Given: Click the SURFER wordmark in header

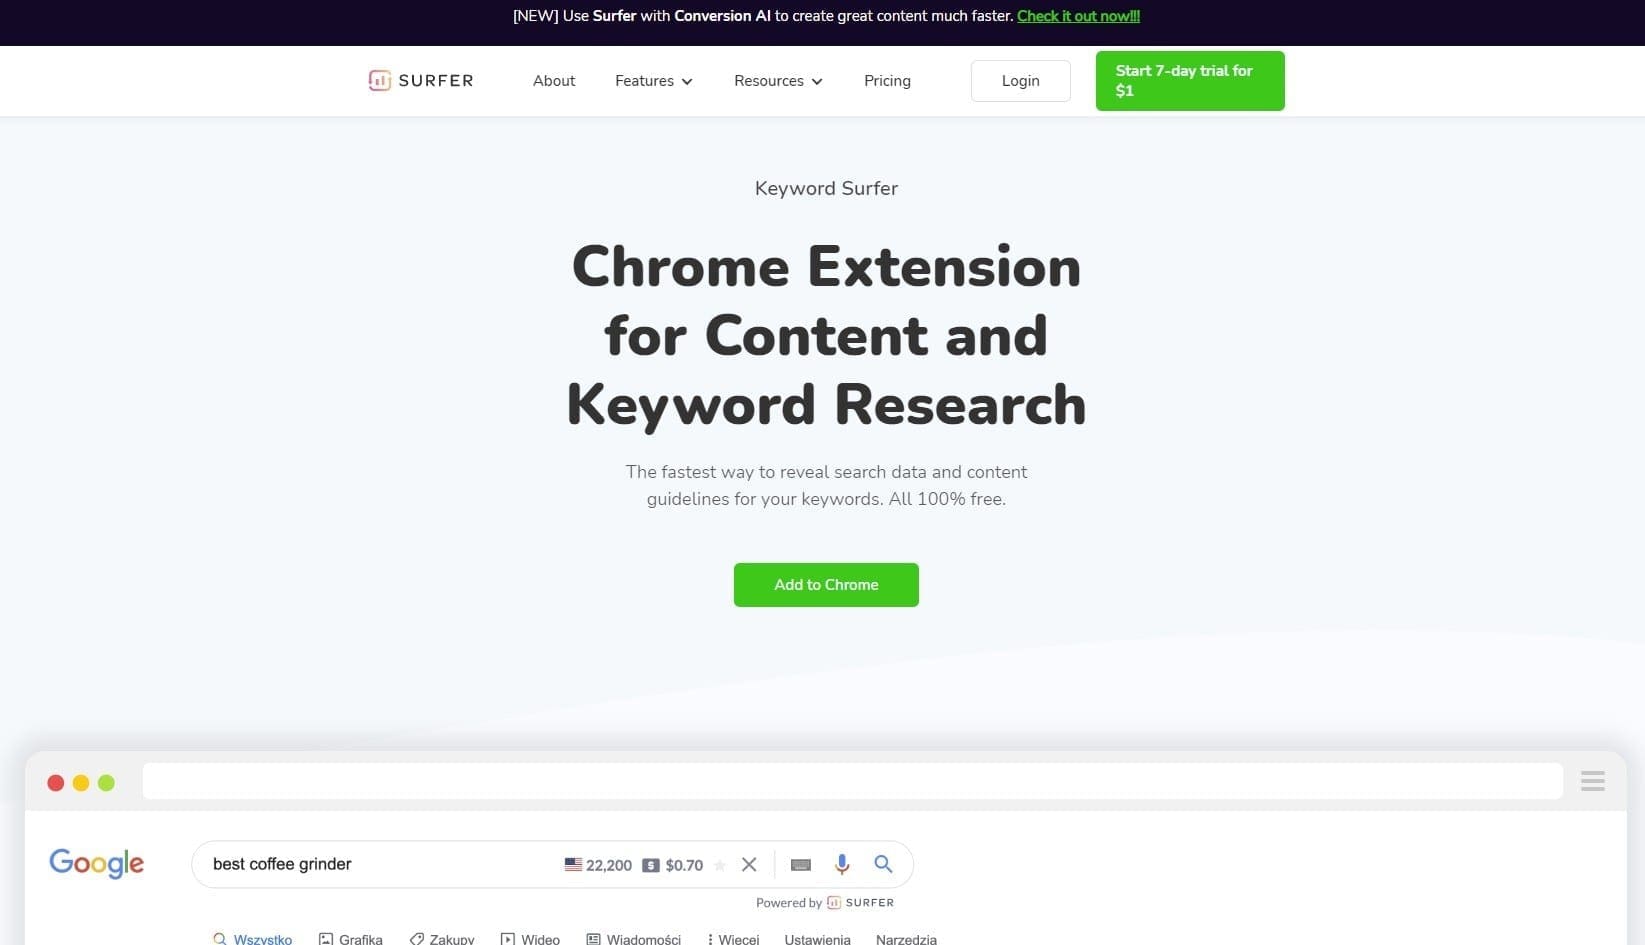Looking at the screenshot, I should click(436, 81).
